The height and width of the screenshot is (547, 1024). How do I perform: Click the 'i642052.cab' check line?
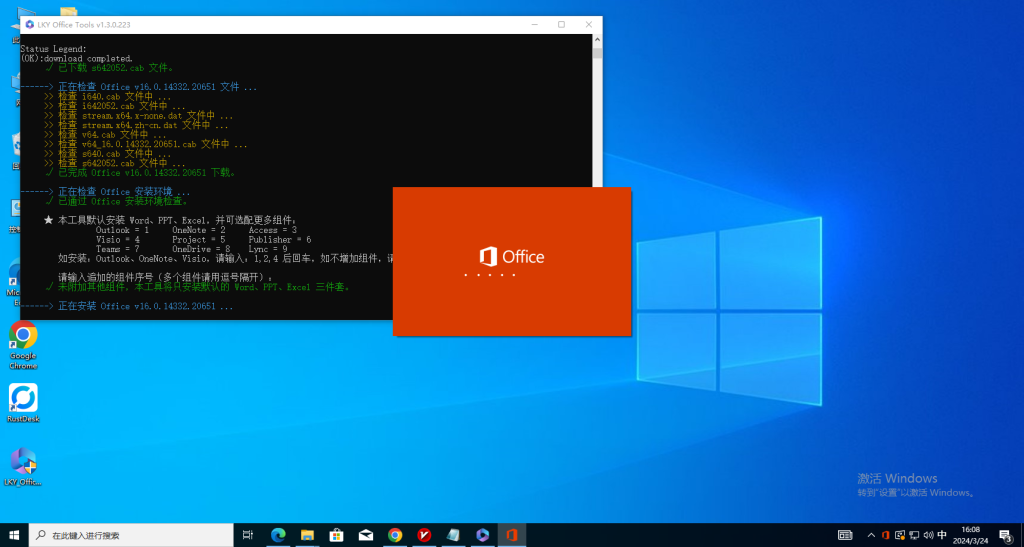click(115, 106)
